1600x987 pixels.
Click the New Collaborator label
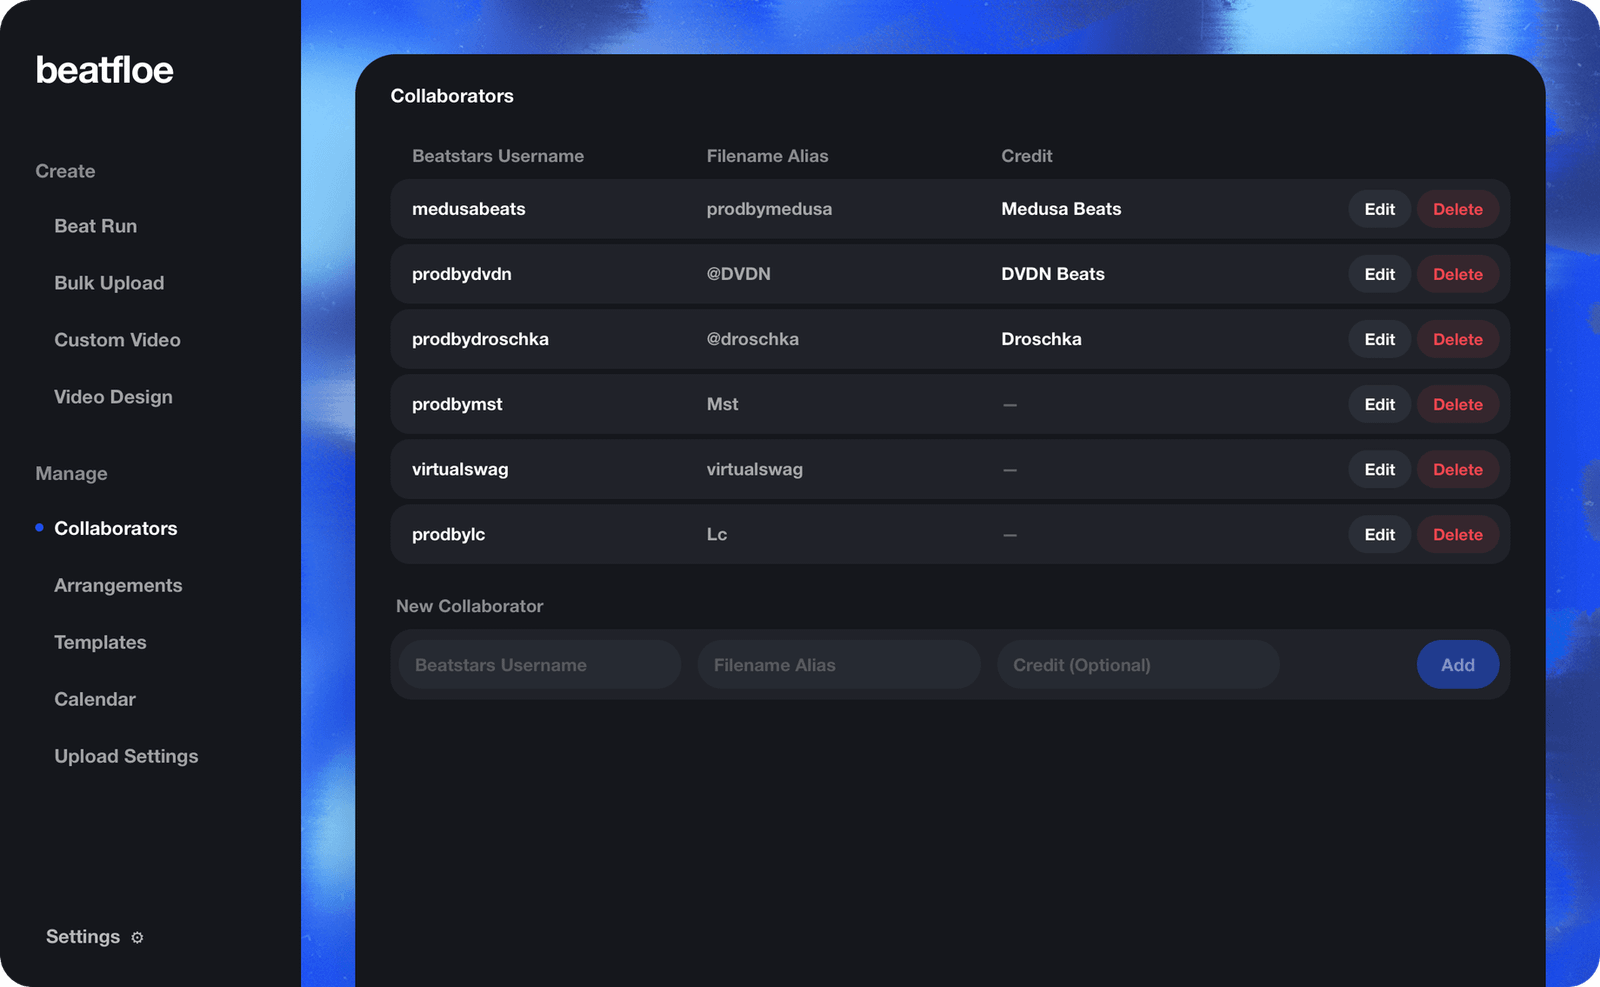pyautogui.click(x=470, y=606)
